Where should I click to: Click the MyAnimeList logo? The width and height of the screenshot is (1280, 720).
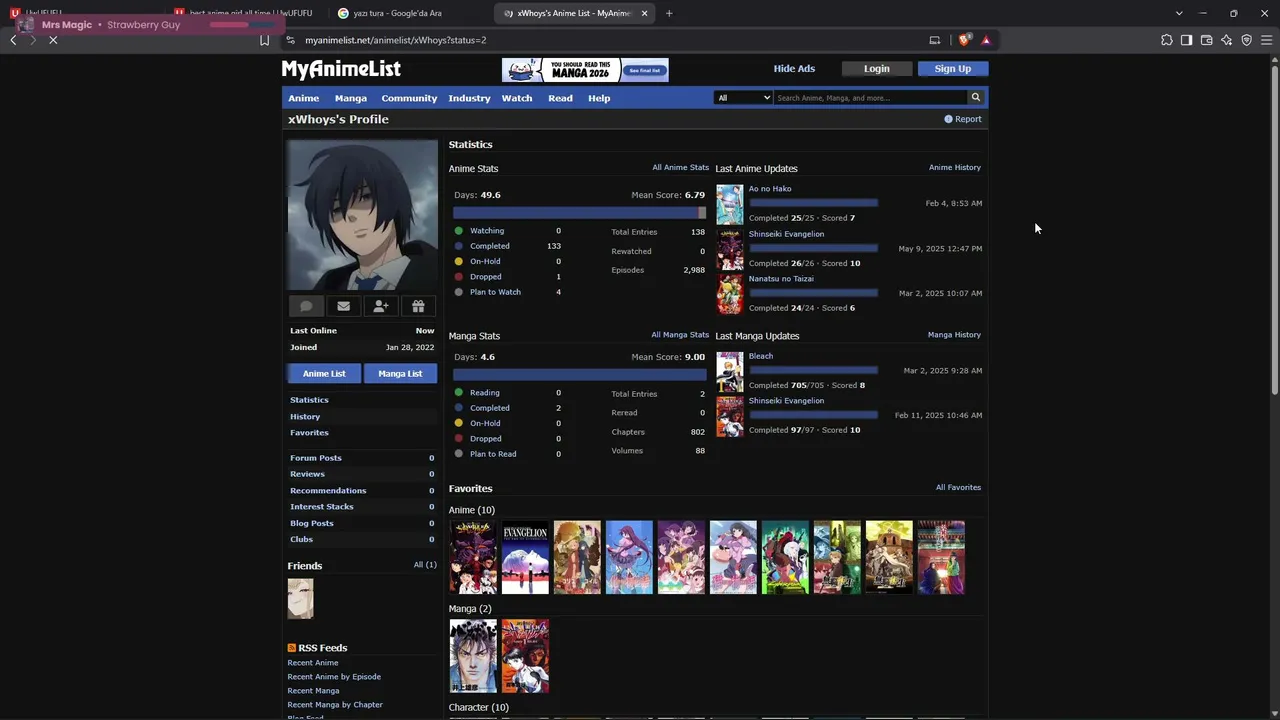point(341,69)
